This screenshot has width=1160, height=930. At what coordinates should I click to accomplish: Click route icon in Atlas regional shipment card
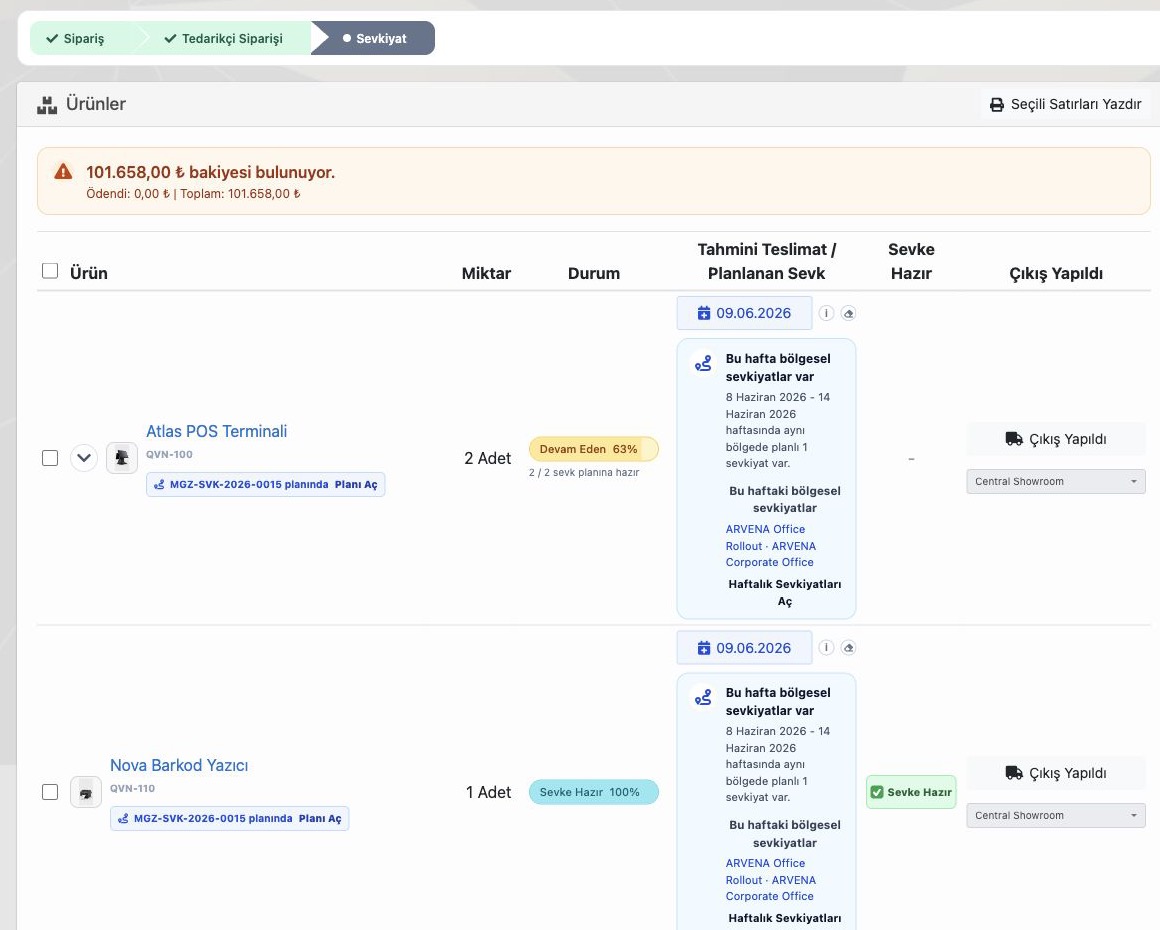point(703,363)
